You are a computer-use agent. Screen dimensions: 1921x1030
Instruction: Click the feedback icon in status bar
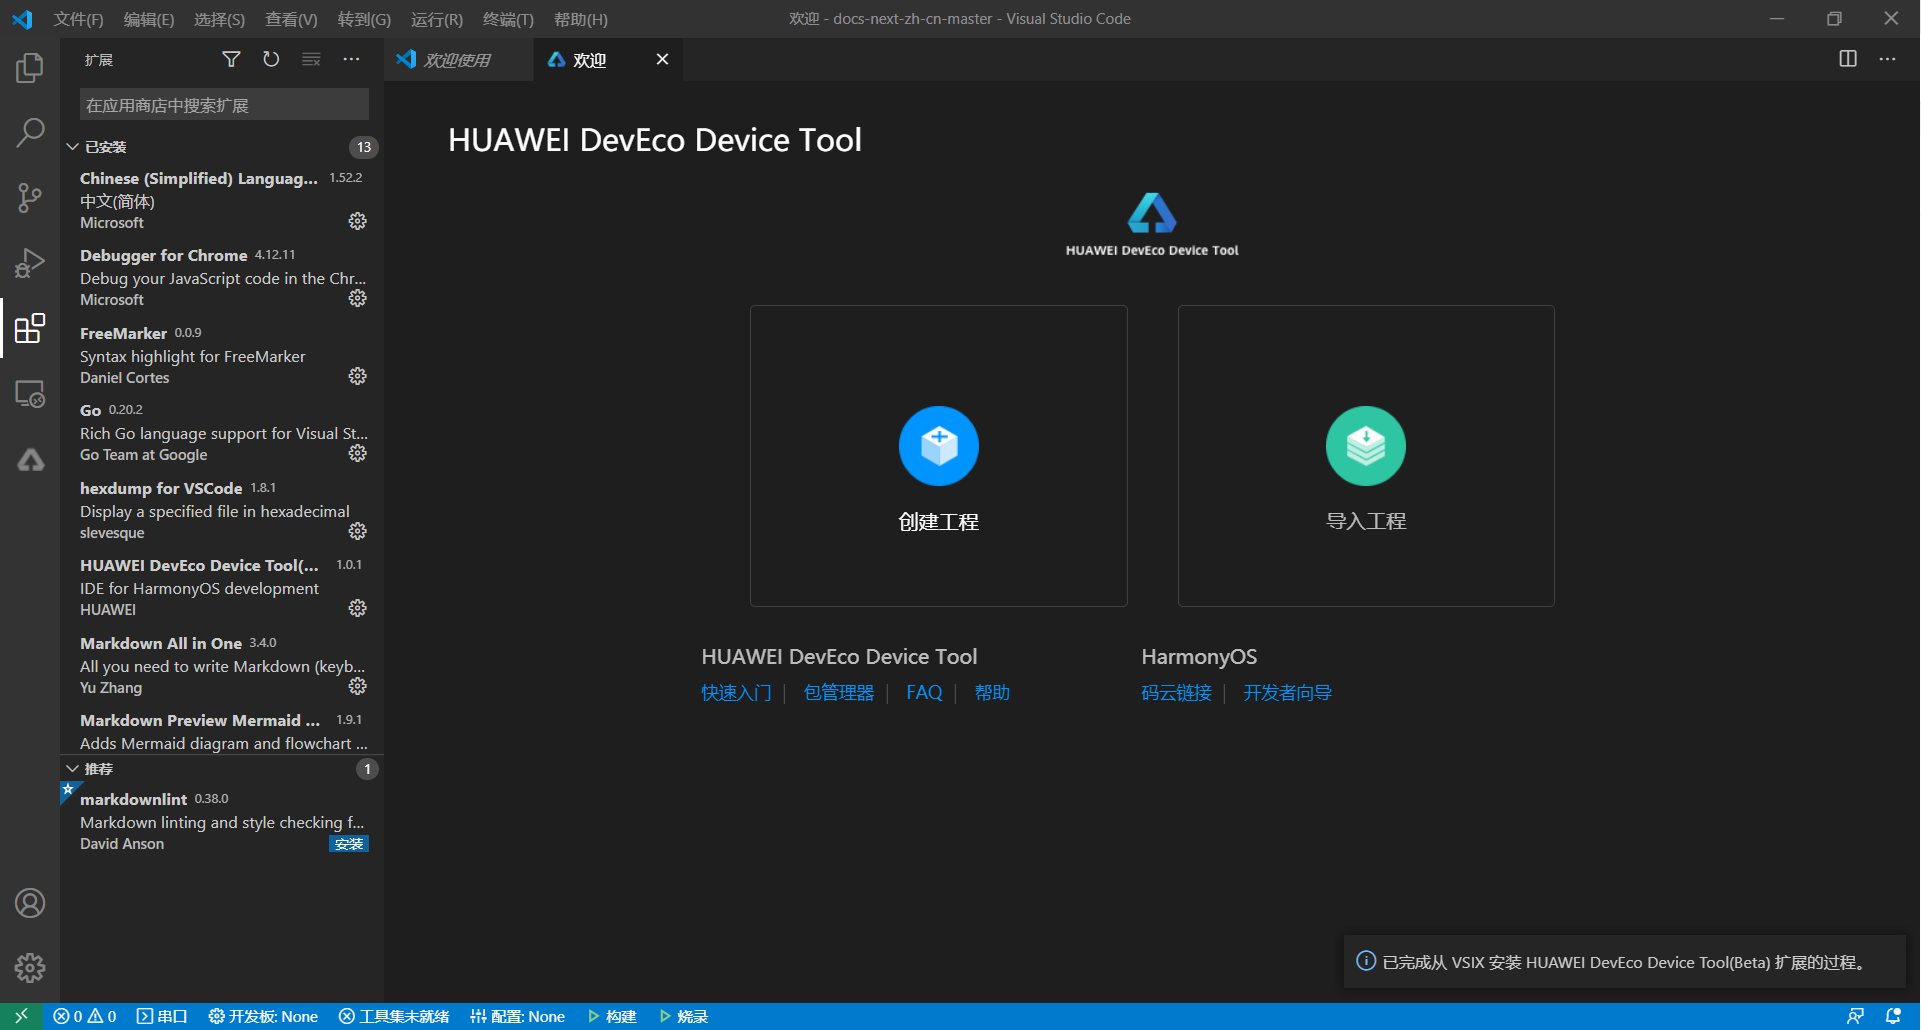1855,1016
